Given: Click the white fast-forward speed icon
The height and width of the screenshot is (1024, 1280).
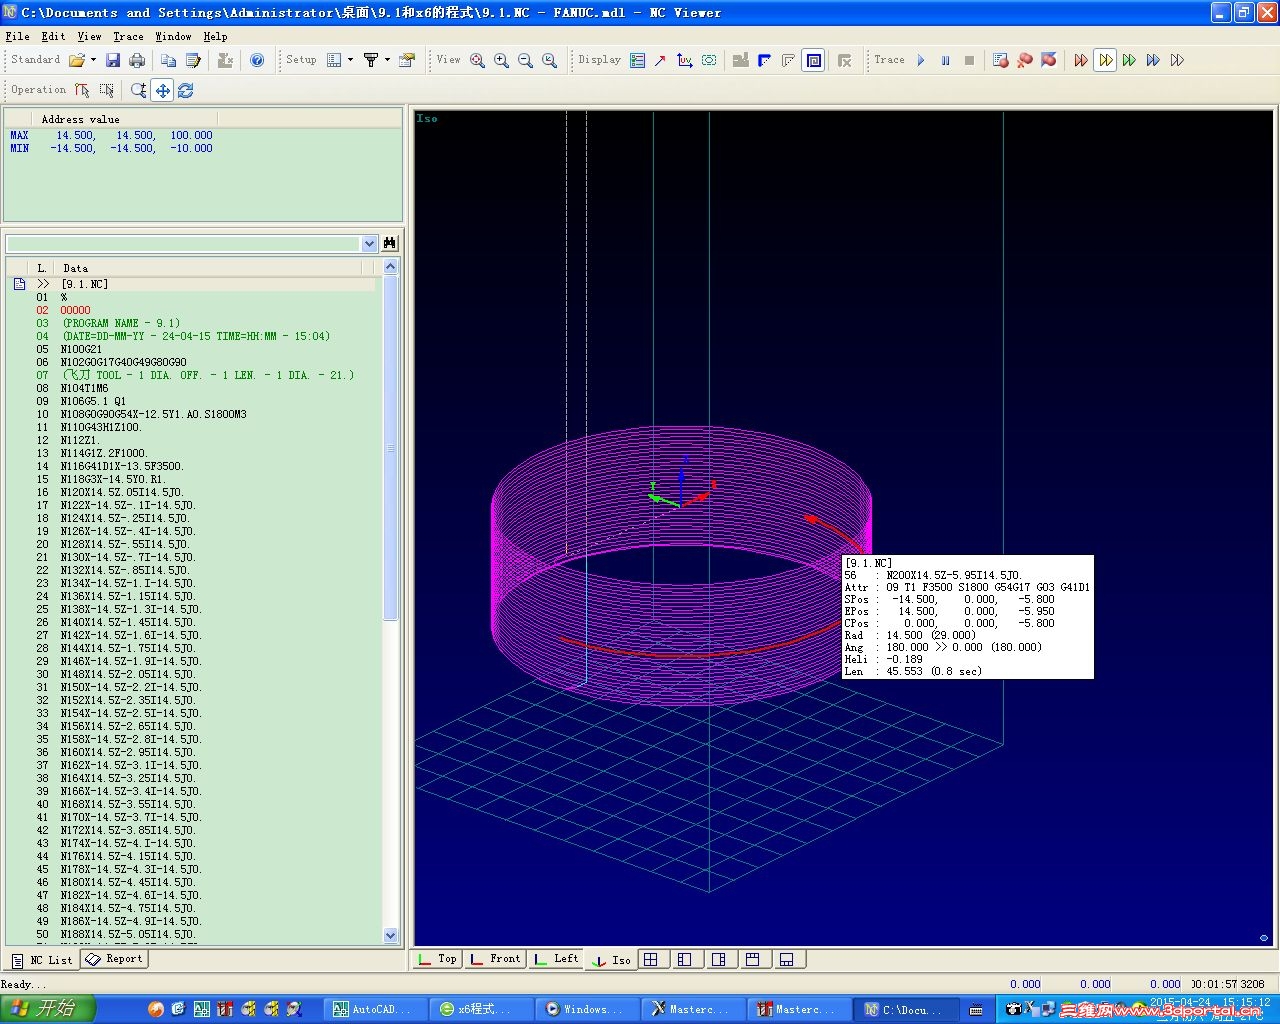Looking at the screenshot, I should point(1177,60).
